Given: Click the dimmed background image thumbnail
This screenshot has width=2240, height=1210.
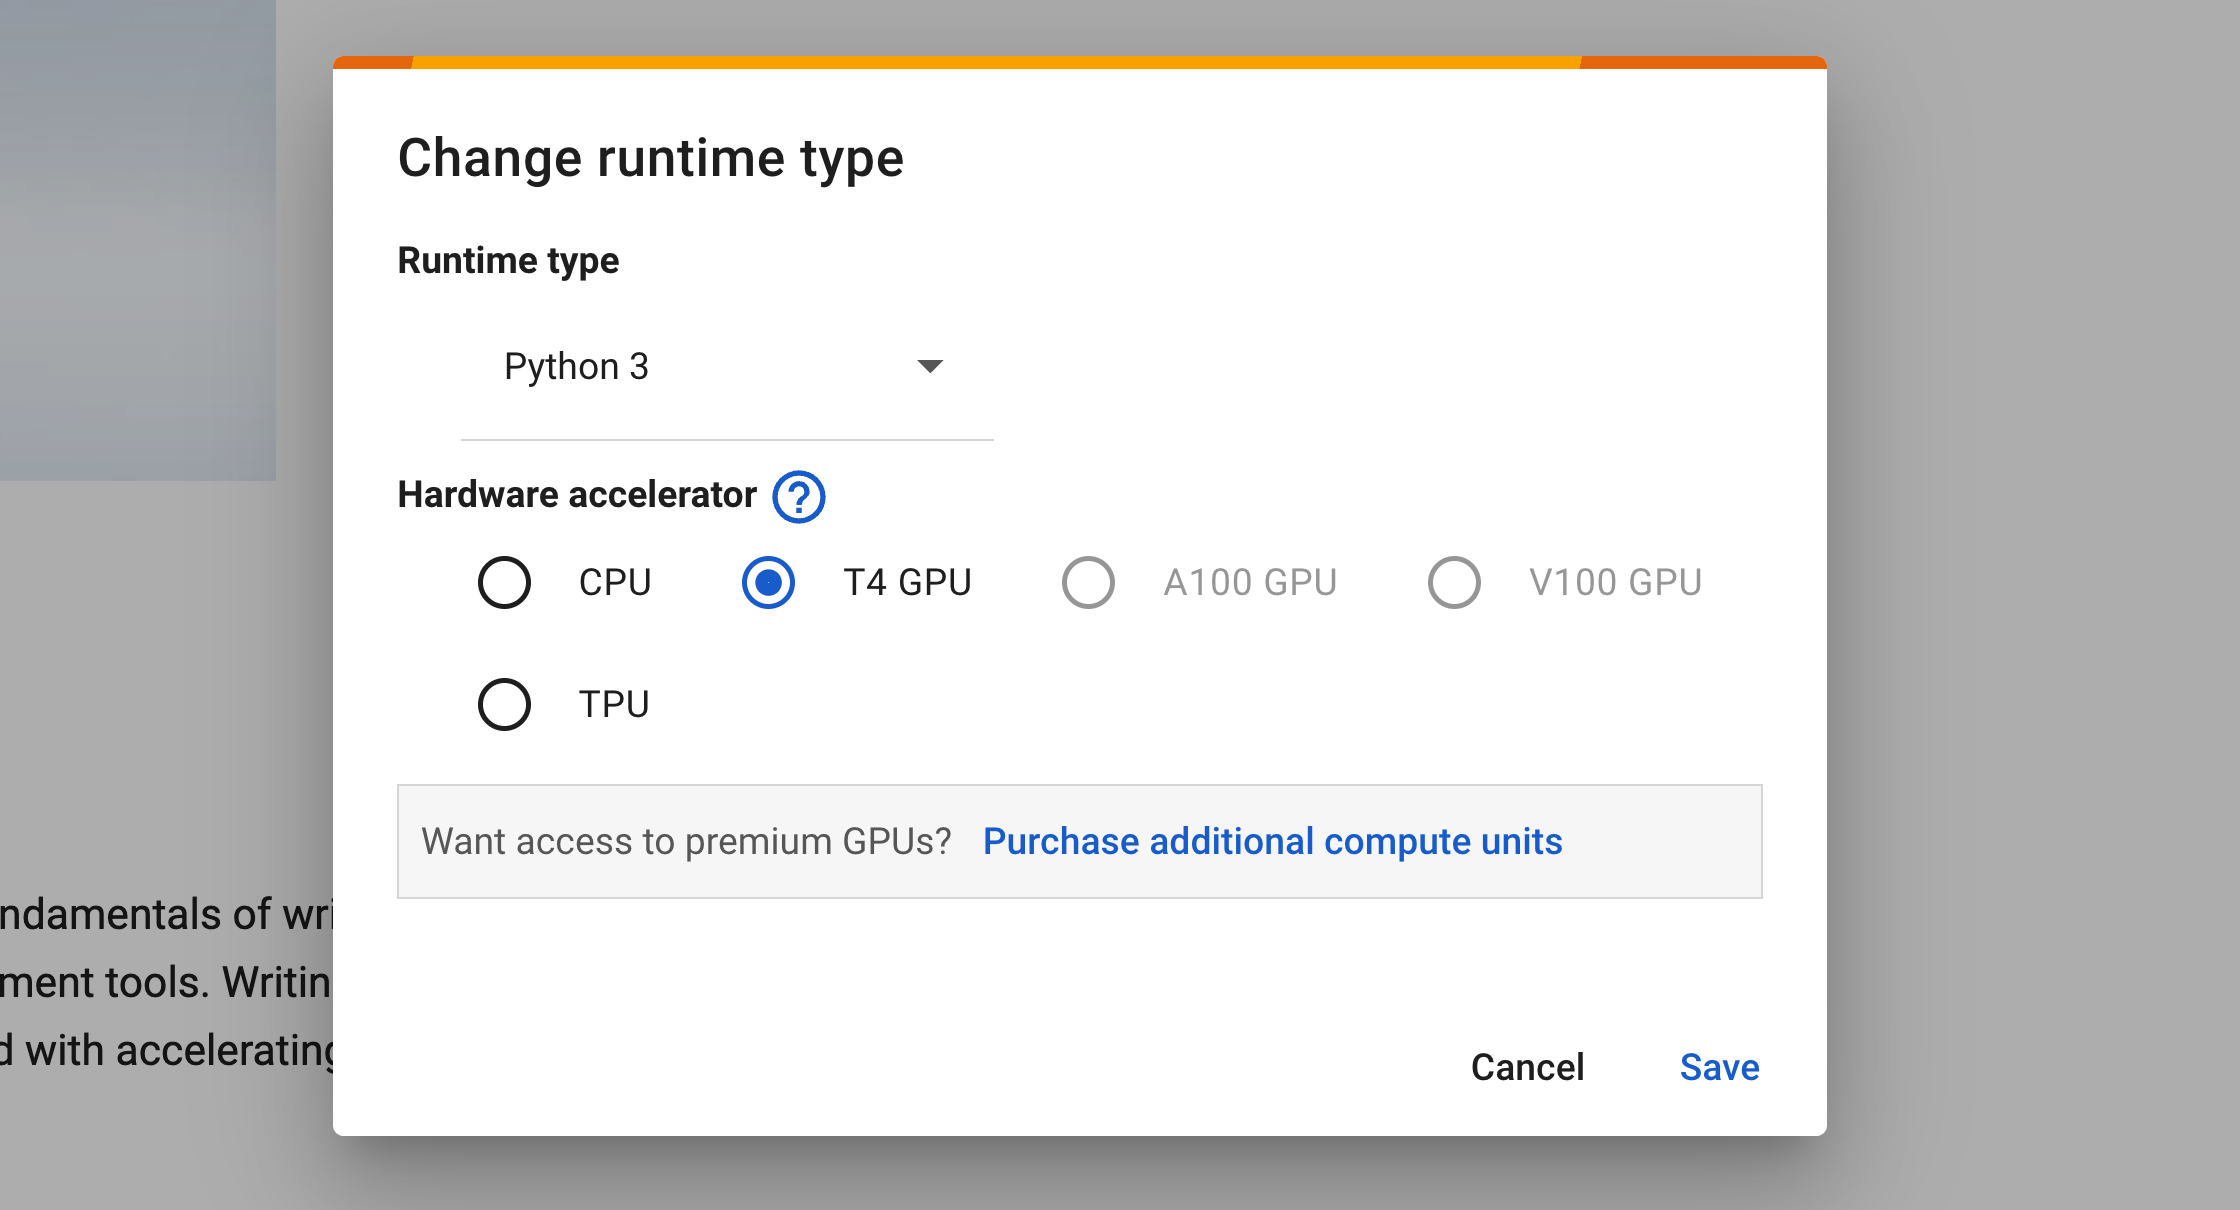Looking at the screenshot, I should coord(137,240).
